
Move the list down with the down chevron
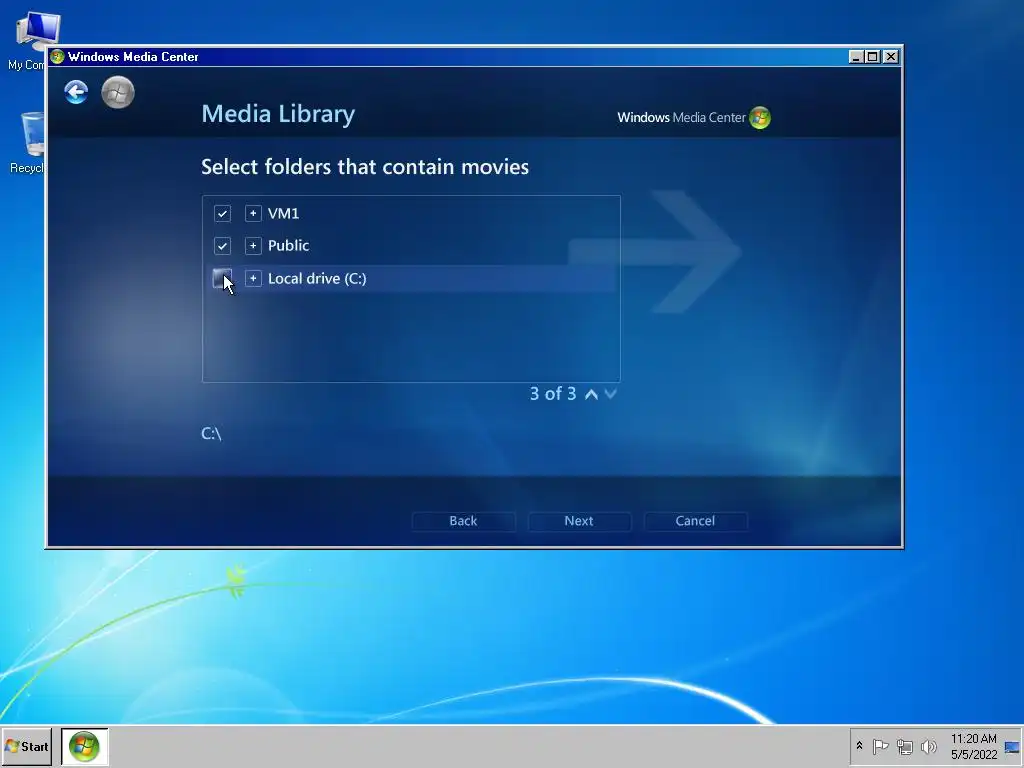coord(611,394)
